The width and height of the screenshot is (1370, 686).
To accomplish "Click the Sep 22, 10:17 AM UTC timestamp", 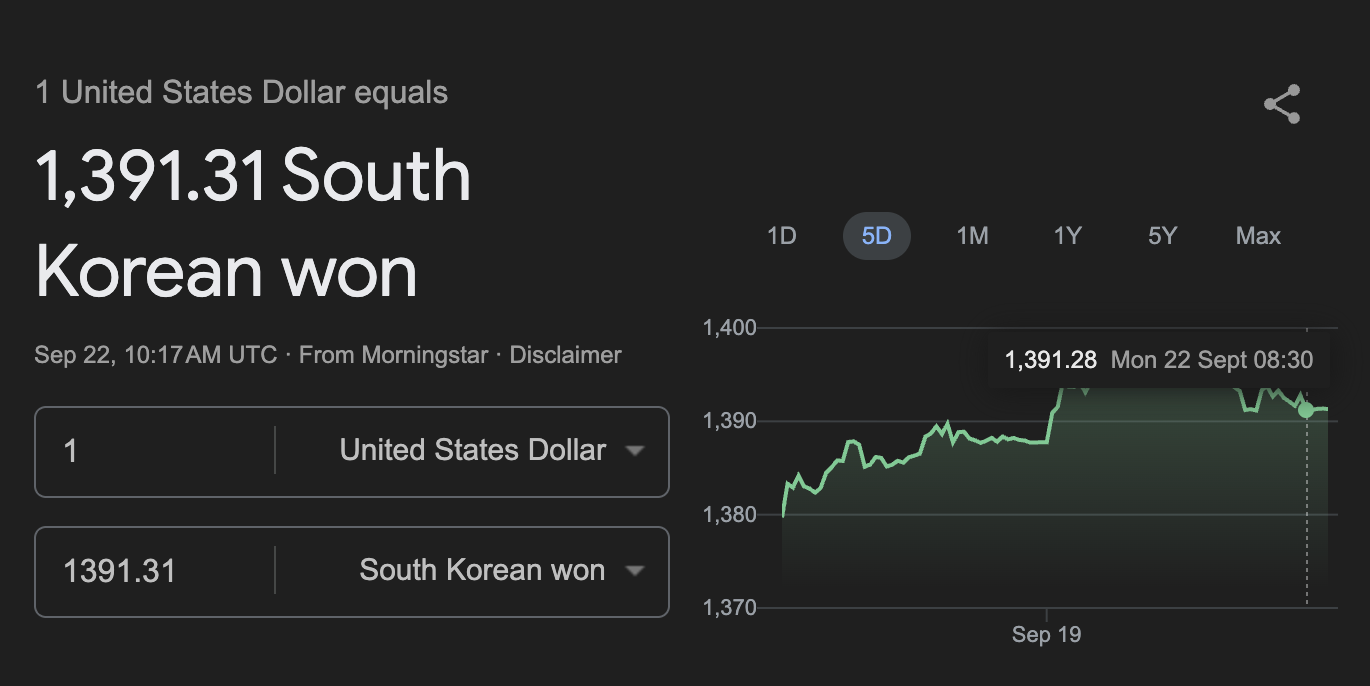I will point(155,355).
